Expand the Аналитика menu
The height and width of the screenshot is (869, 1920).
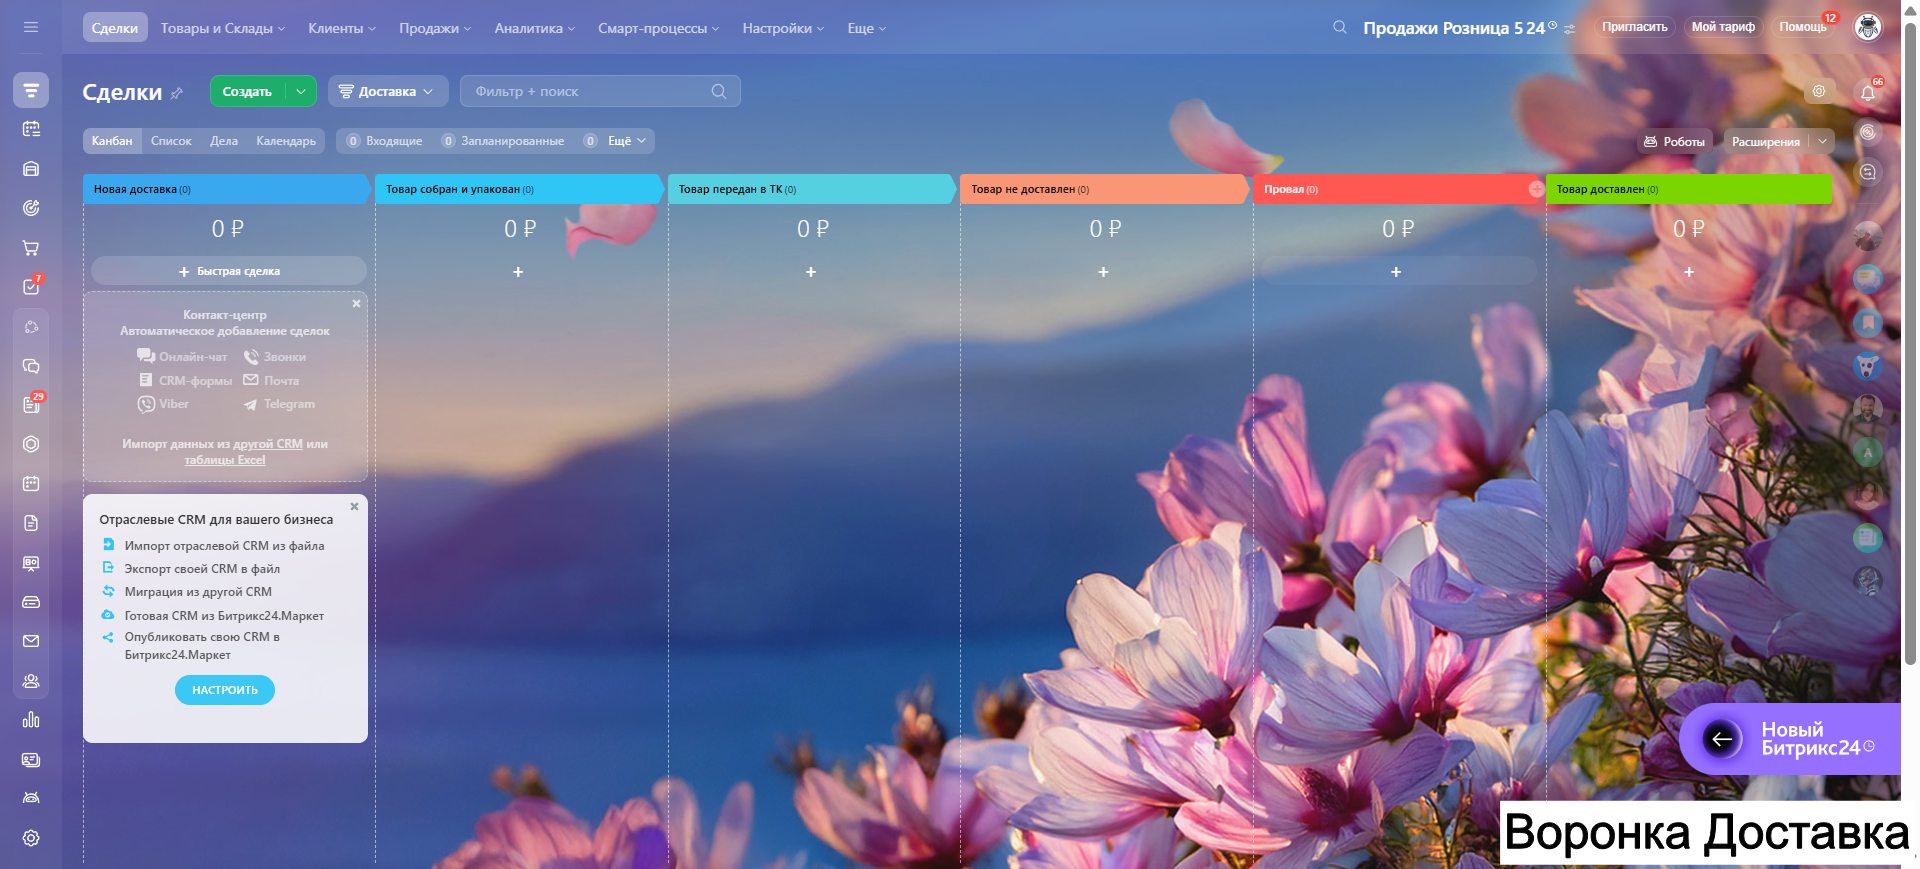[535, 28]
